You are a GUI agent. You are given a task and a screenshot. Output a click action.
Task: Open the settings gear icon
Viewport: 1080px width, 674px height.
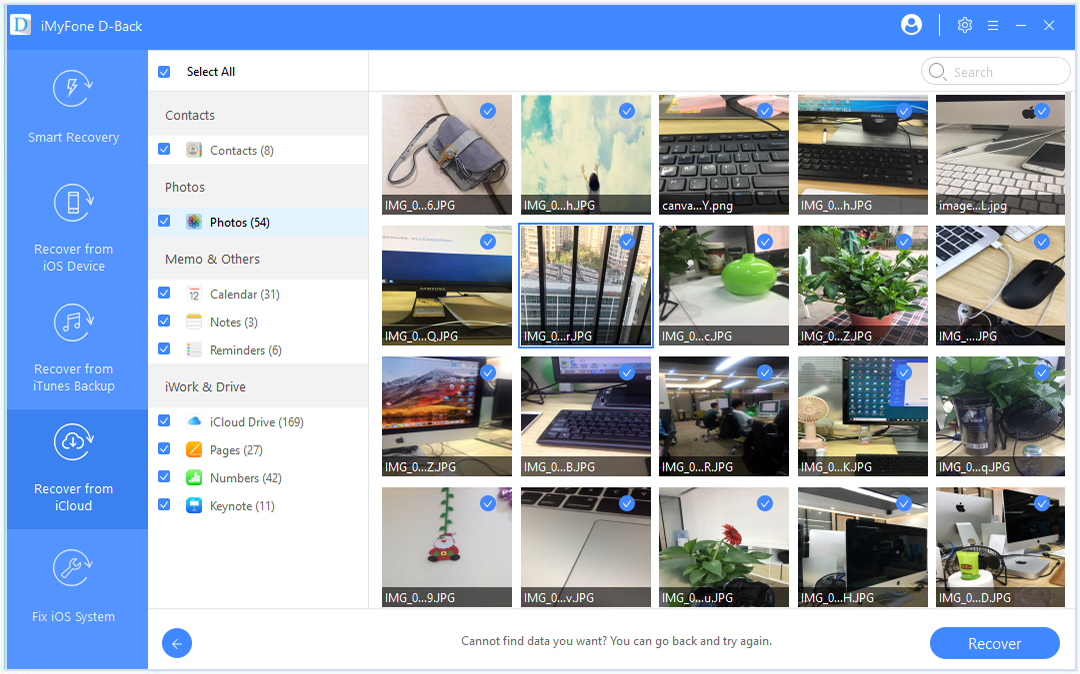[964, 25]
